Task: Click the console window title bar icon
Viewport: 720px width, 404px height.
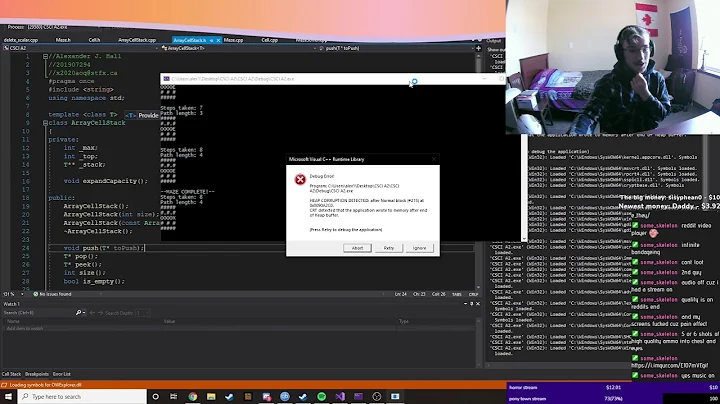Action: click(167, 79)
